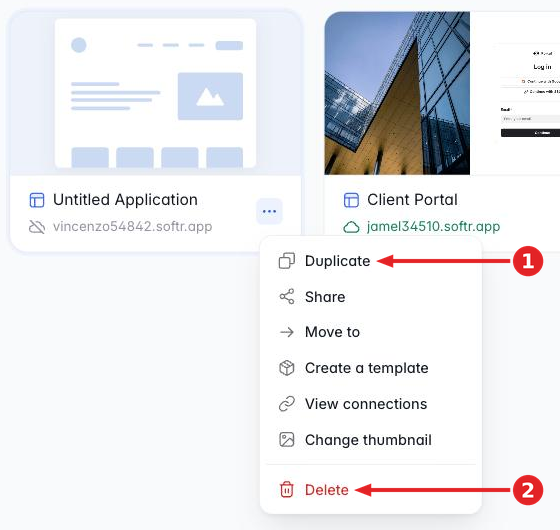This screenshot has width=560, height=530.
Task: Click the red trash Delete icon
Action: (286, 490)
